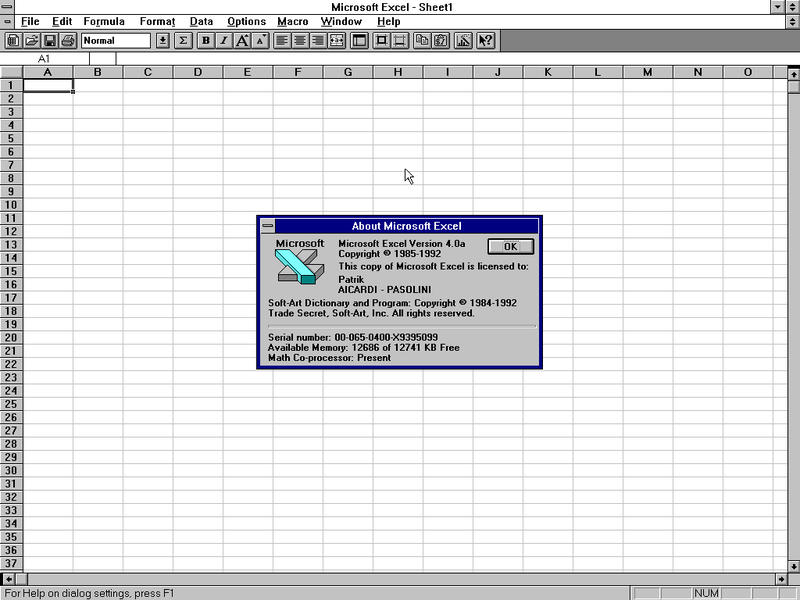Select row header 37

(x=11, y=563)
